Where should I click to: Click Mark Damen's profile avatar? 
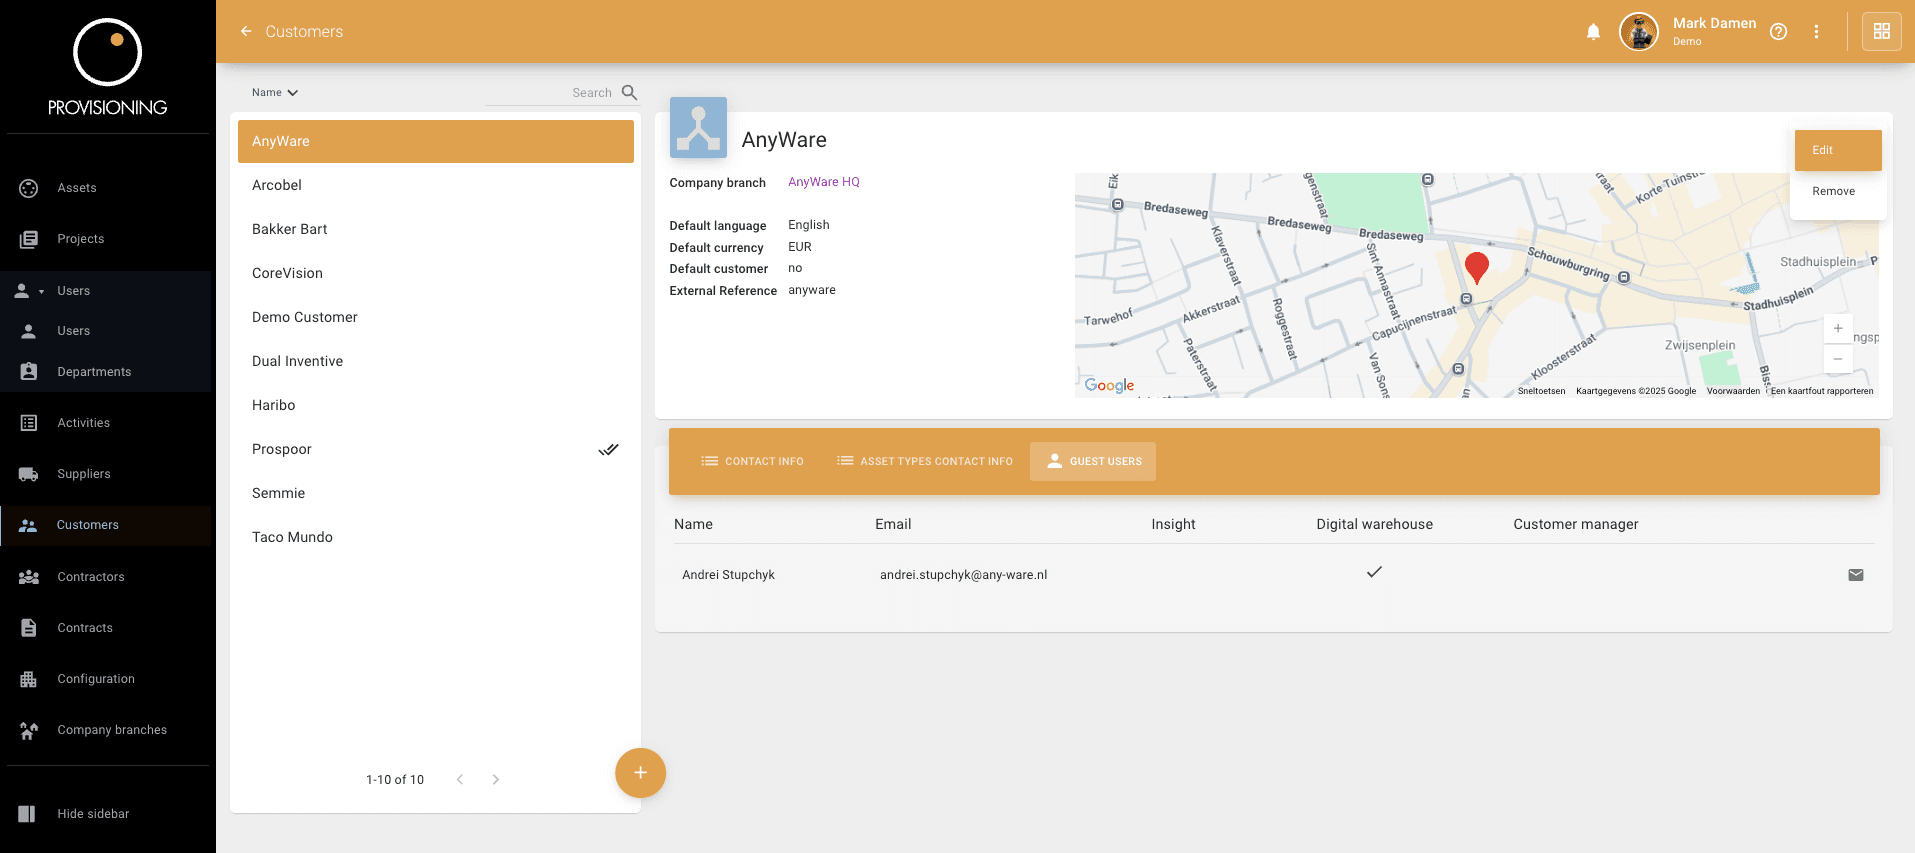coord(1639,32)
